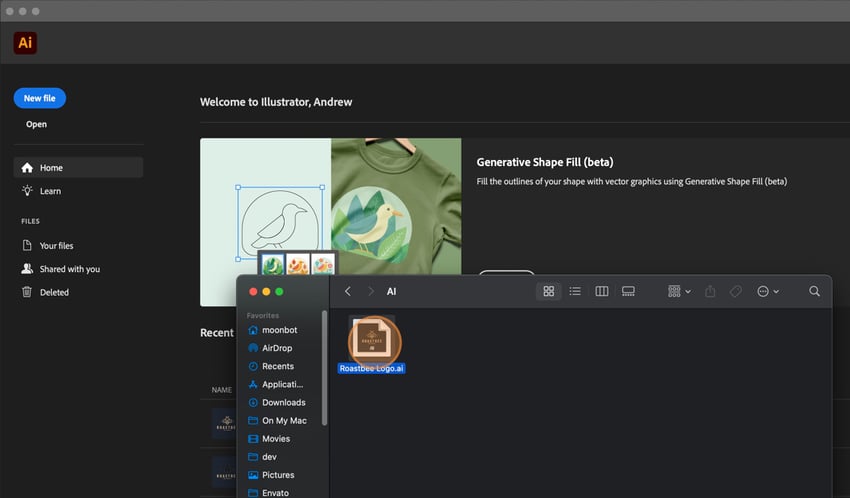Open the Finder more actions dropdown

tap(768, 292)
